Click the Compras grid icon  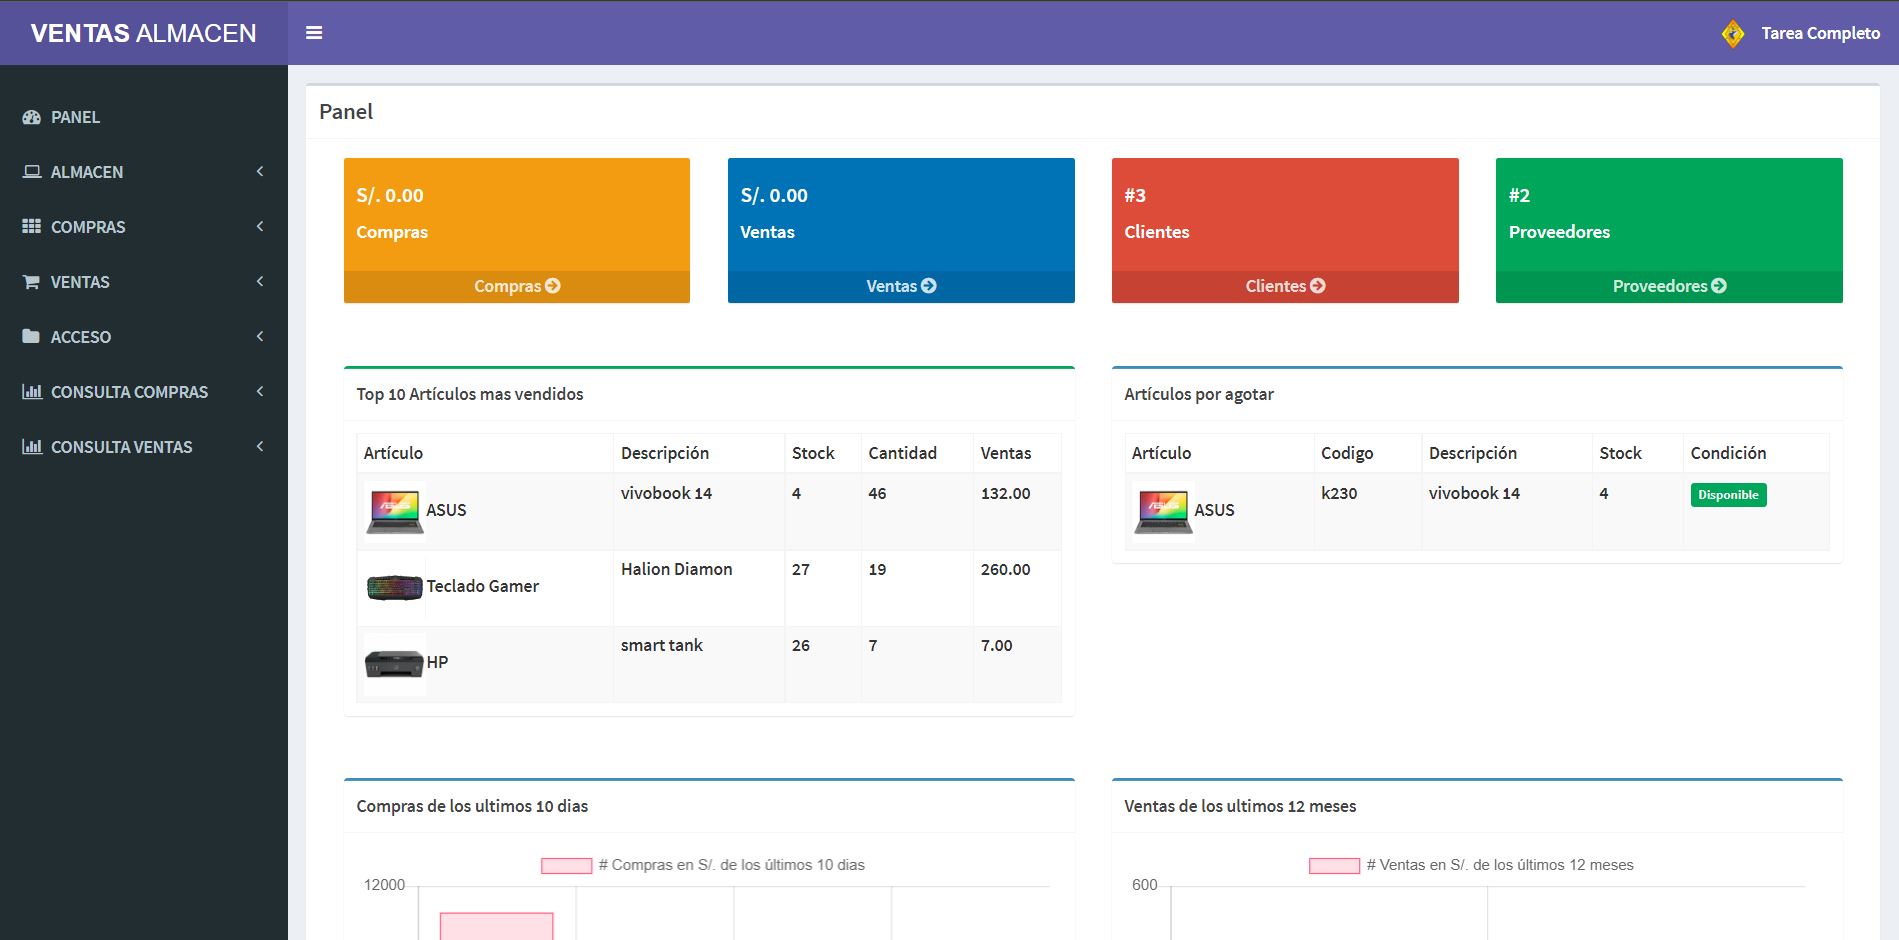[31, 227]
